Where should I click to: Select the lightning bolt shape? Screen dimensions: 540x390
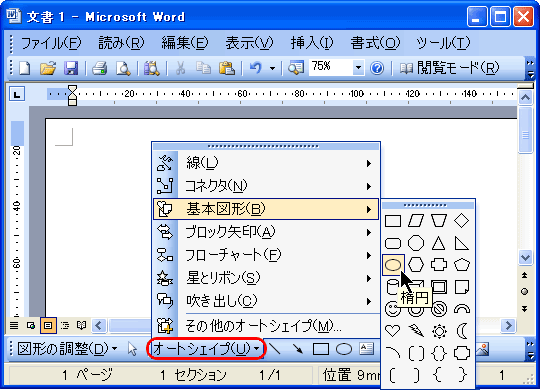coord(416,331)
